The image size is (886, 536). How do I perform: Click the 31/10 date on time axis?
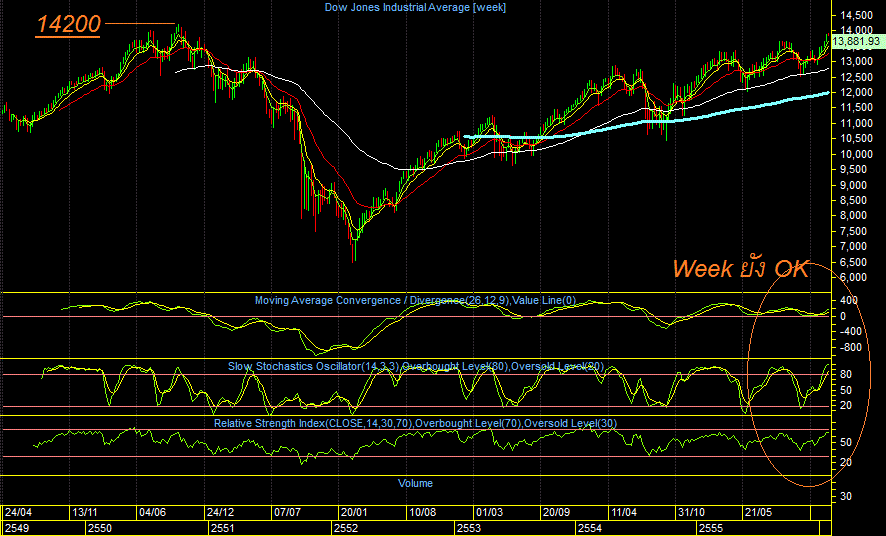[x=692, y=512]
